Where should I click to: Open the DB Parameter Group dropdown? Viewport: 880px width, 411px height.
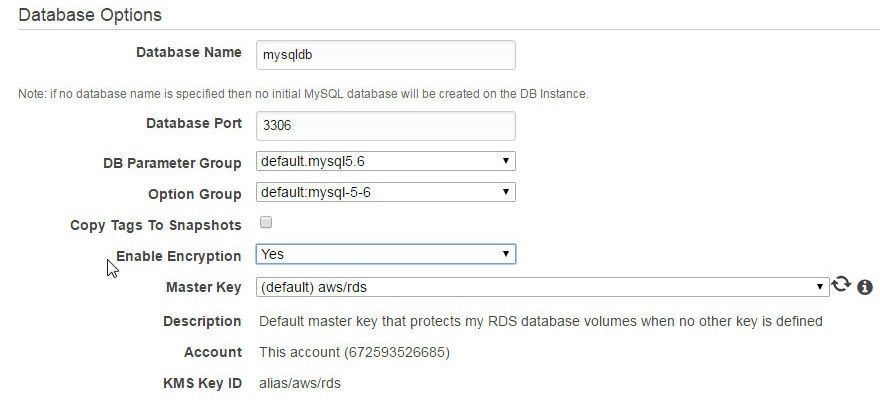pyautogui.click(x=386, y=161)
